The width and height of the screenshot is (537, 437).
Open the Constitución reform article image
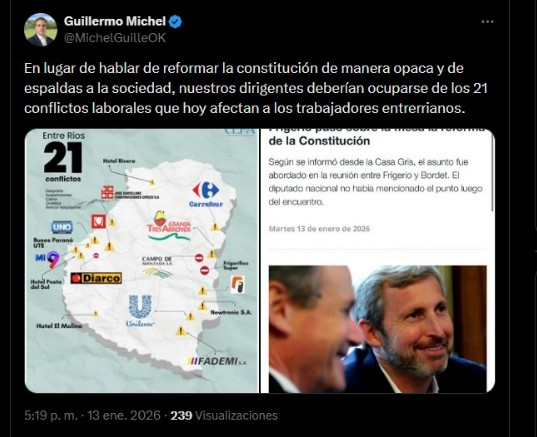(377, 261)
